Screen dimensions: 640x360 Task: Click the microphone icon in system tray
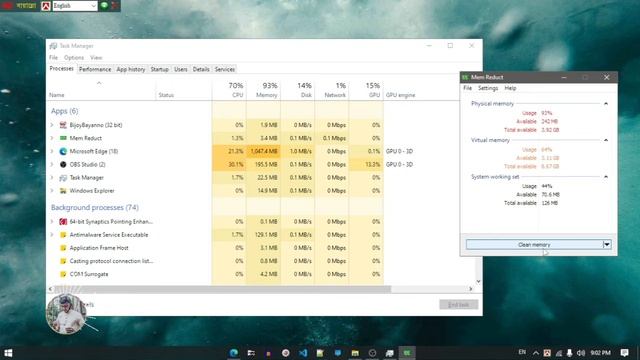569,353
